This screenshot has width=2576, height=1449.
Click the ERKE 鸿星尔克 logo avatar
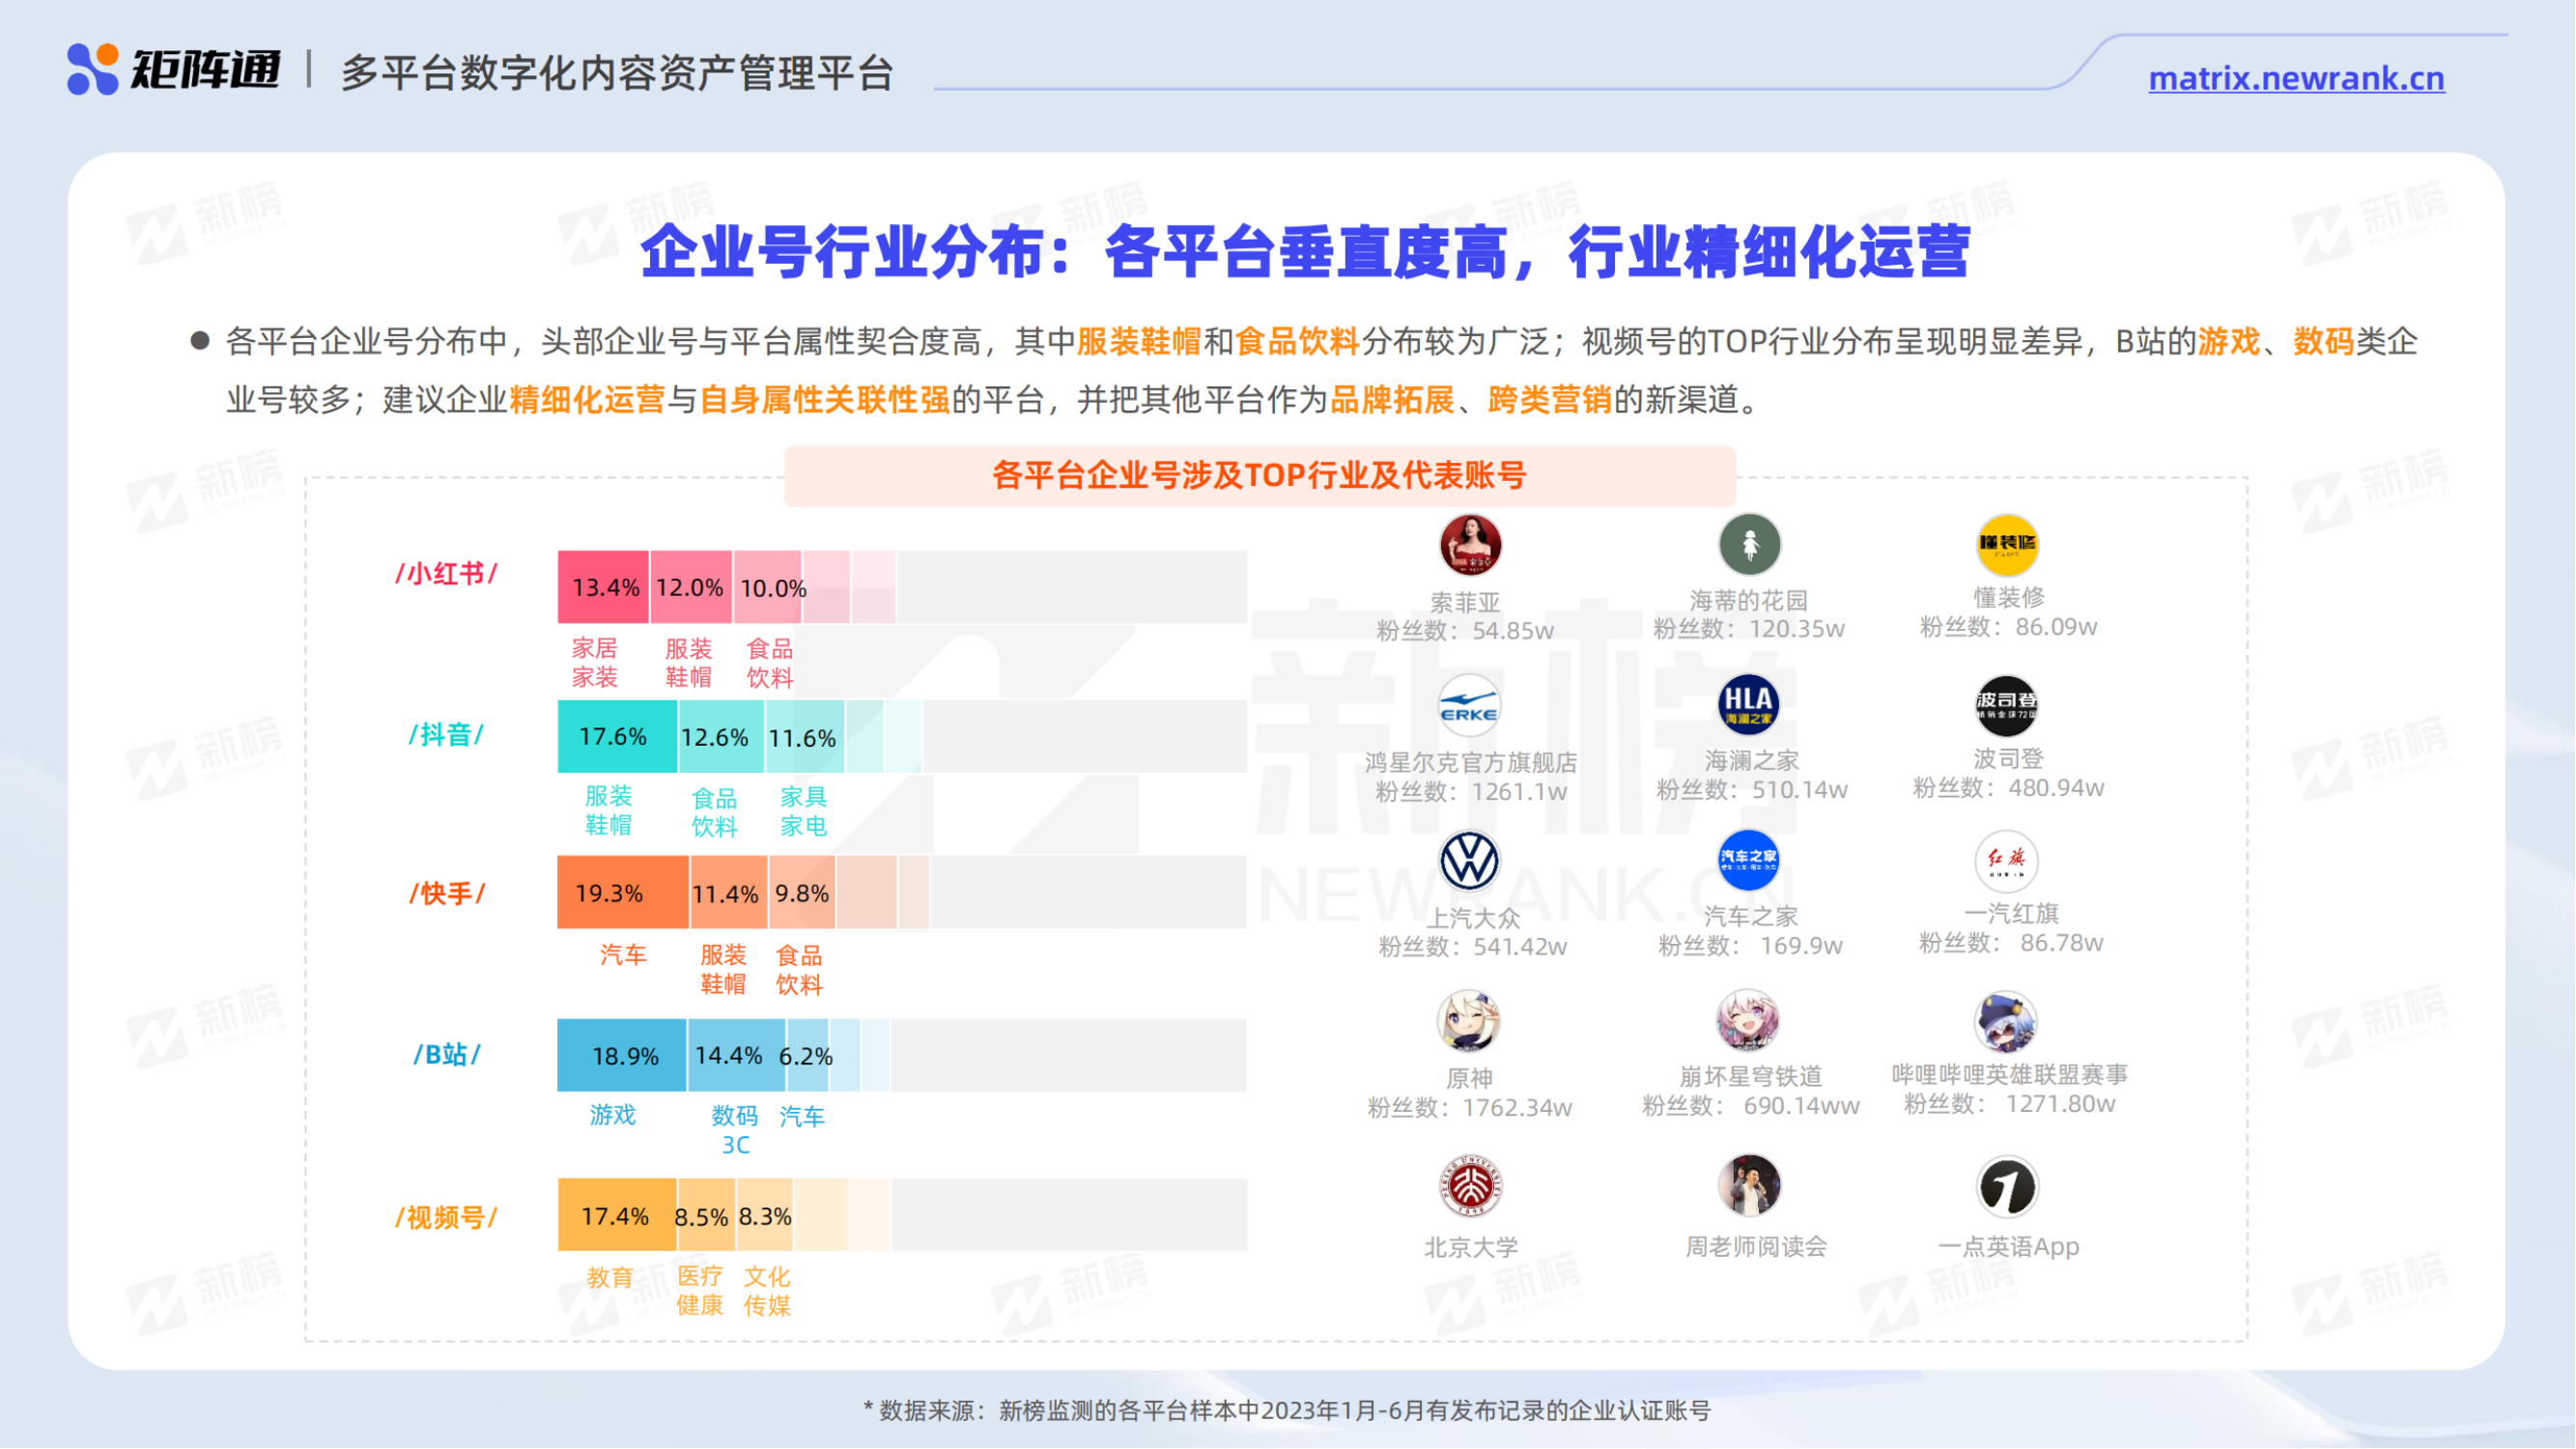click(1469, 706)
